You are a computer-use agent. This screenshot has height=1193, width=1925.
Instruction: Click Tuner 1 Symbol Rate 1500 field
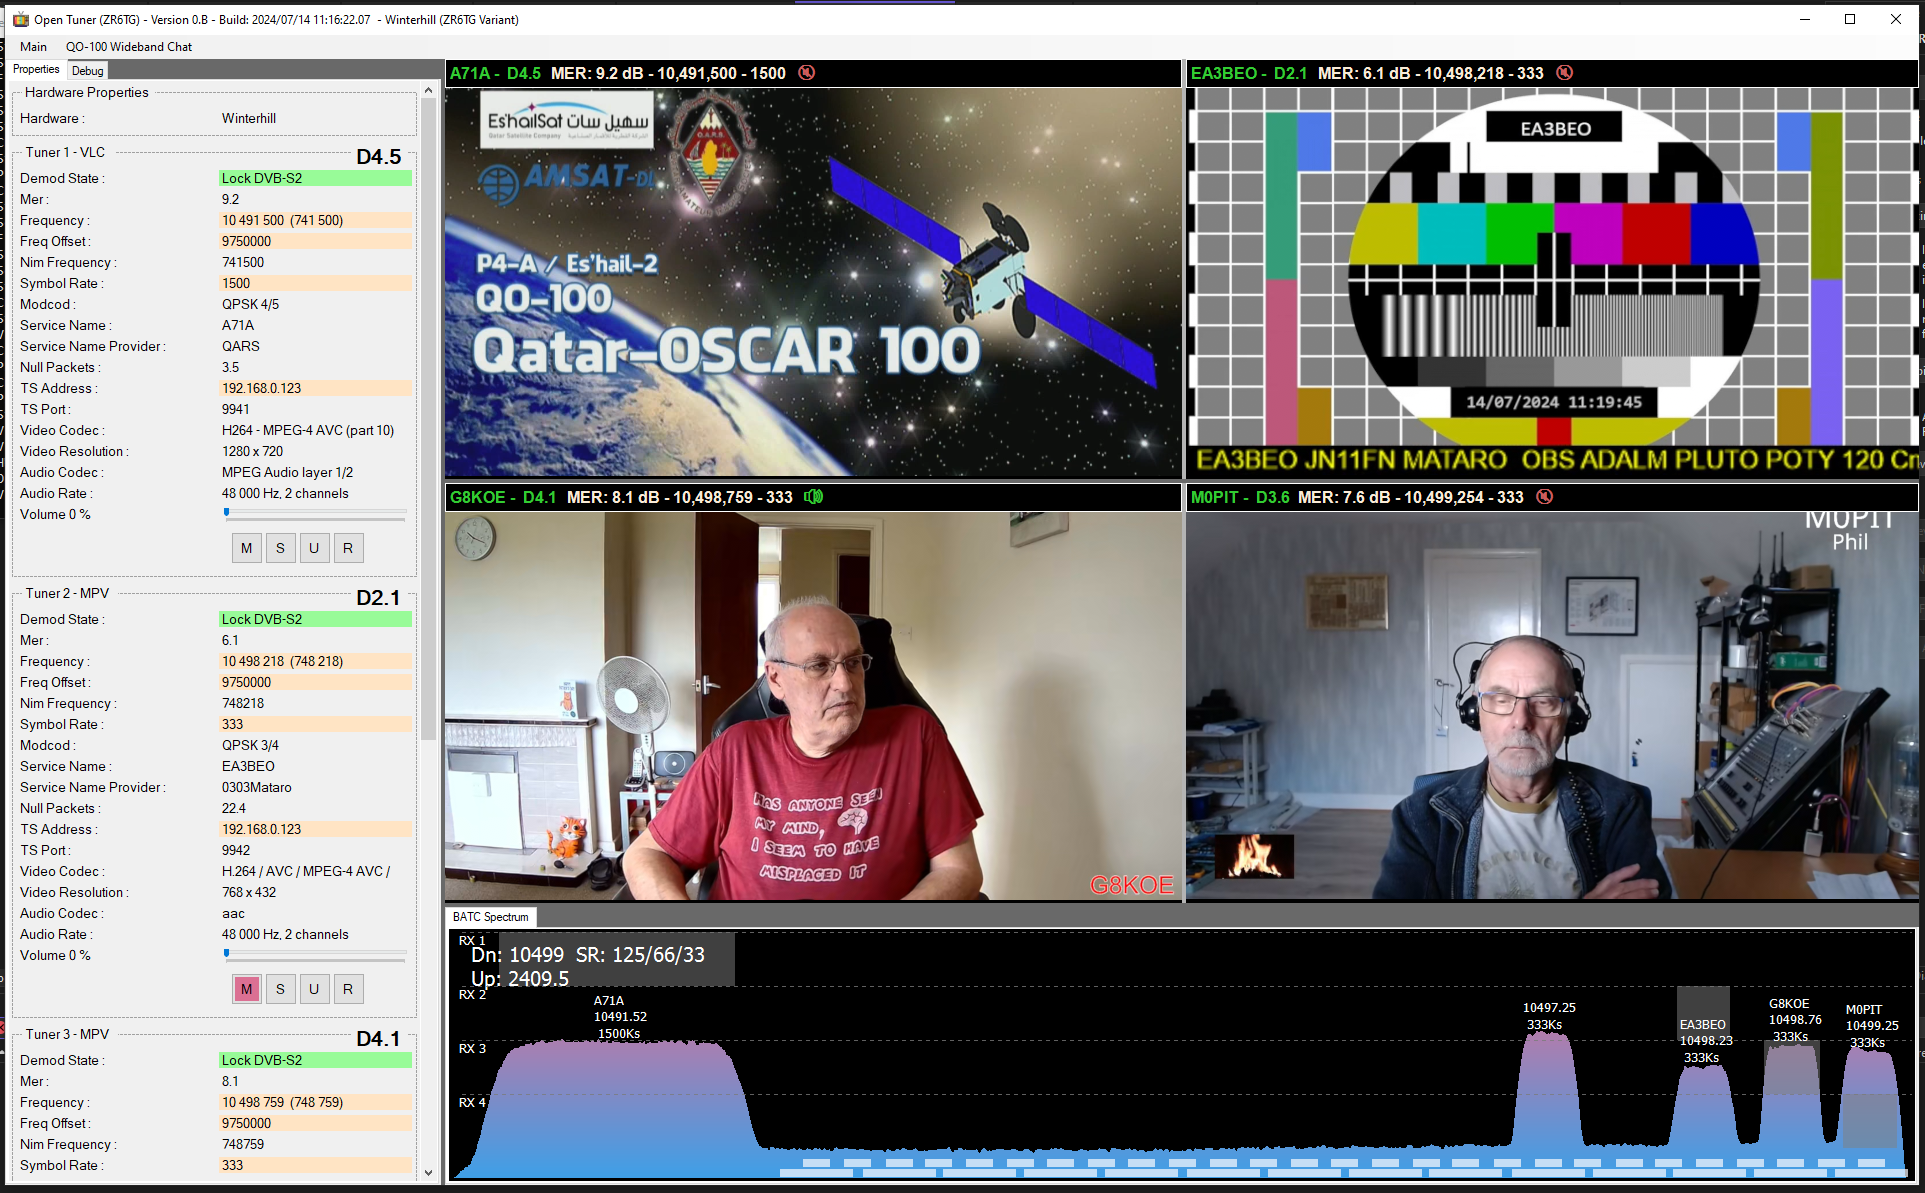pyautogui.click(x=315, y=283)
